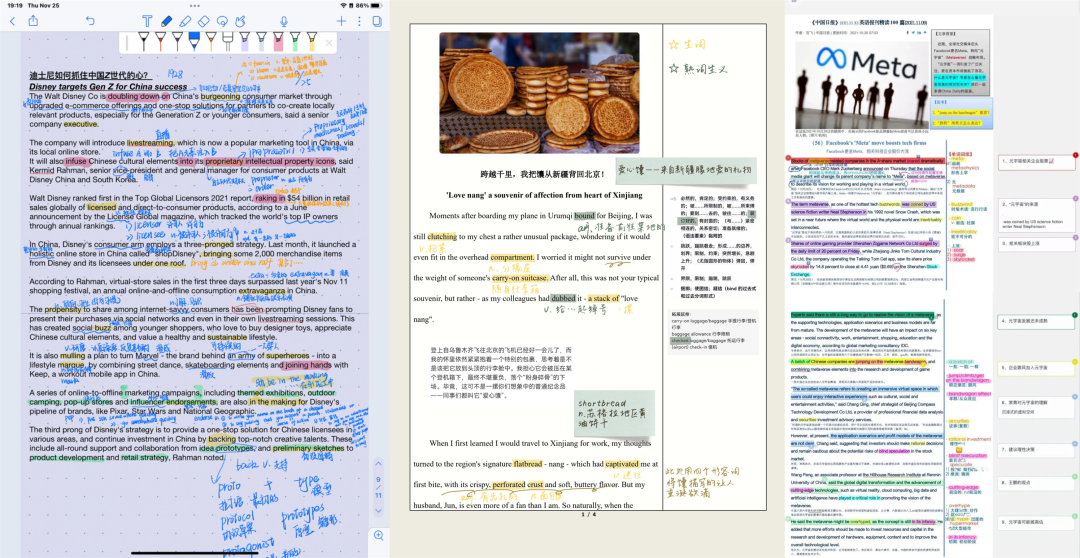The image size is (1080, 558).
Task: Click highlighted word 'burgeoning'
Action: coord(220,96)
